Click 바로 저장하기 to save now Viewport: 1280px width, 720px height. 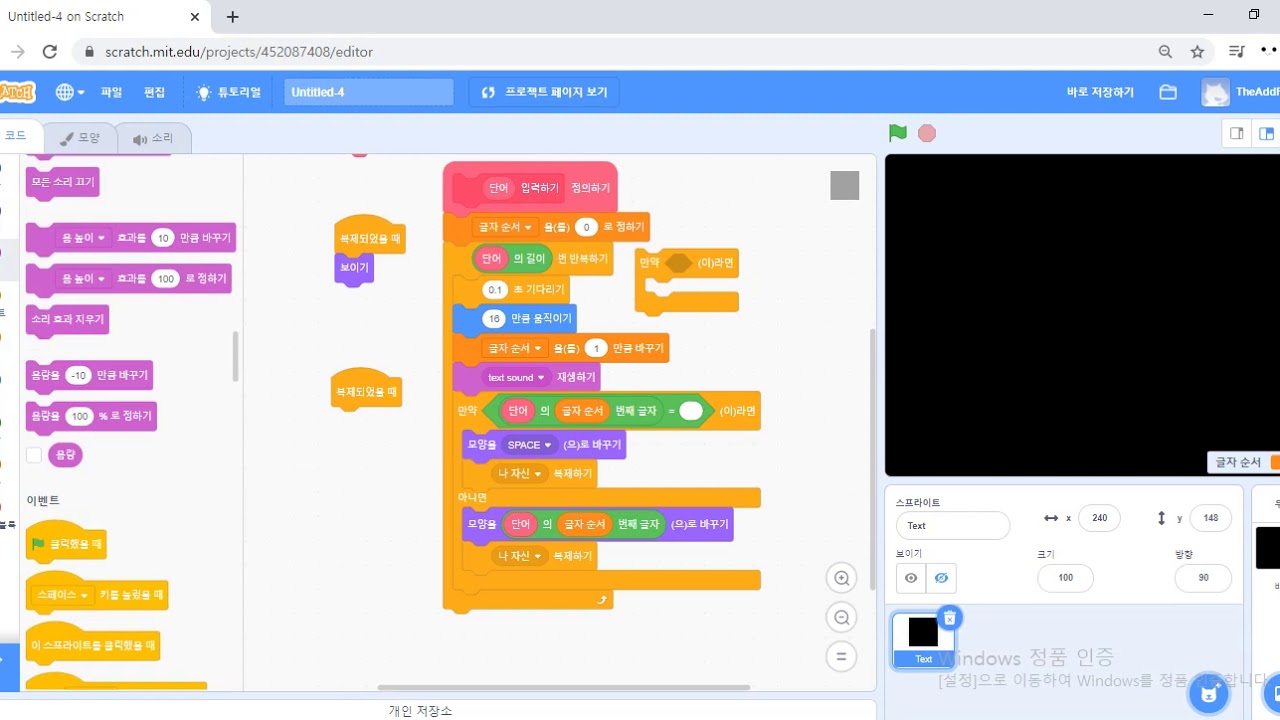(x=1100, y=92)
